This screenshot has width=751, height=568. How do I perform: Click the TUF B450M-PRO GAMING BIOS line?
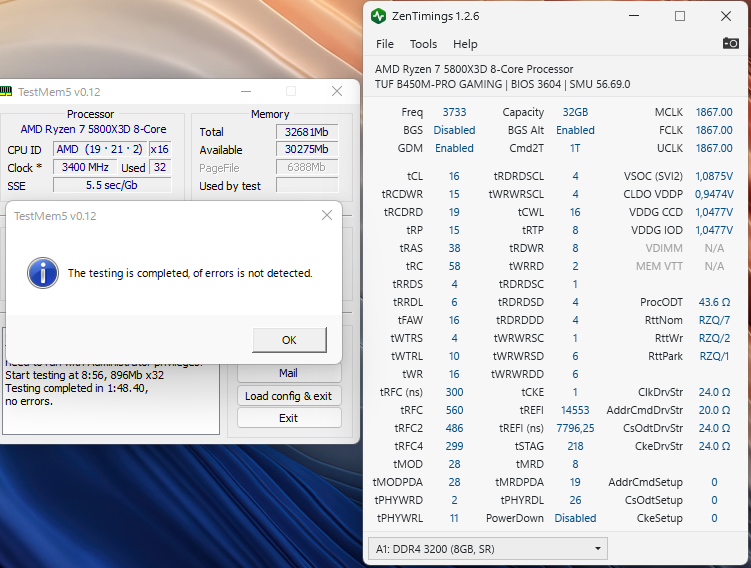[x=502, y=84]
